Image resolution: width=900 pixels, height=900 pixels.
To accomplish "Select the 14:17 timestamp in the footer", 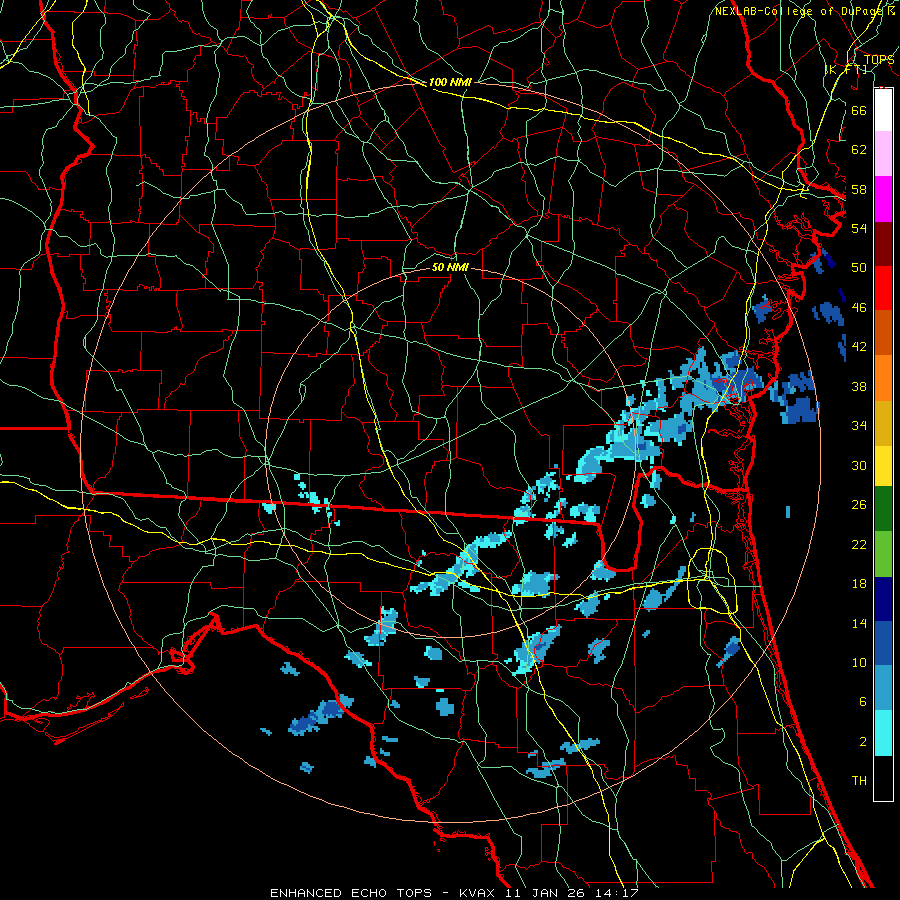I will [x=615, y=893].
